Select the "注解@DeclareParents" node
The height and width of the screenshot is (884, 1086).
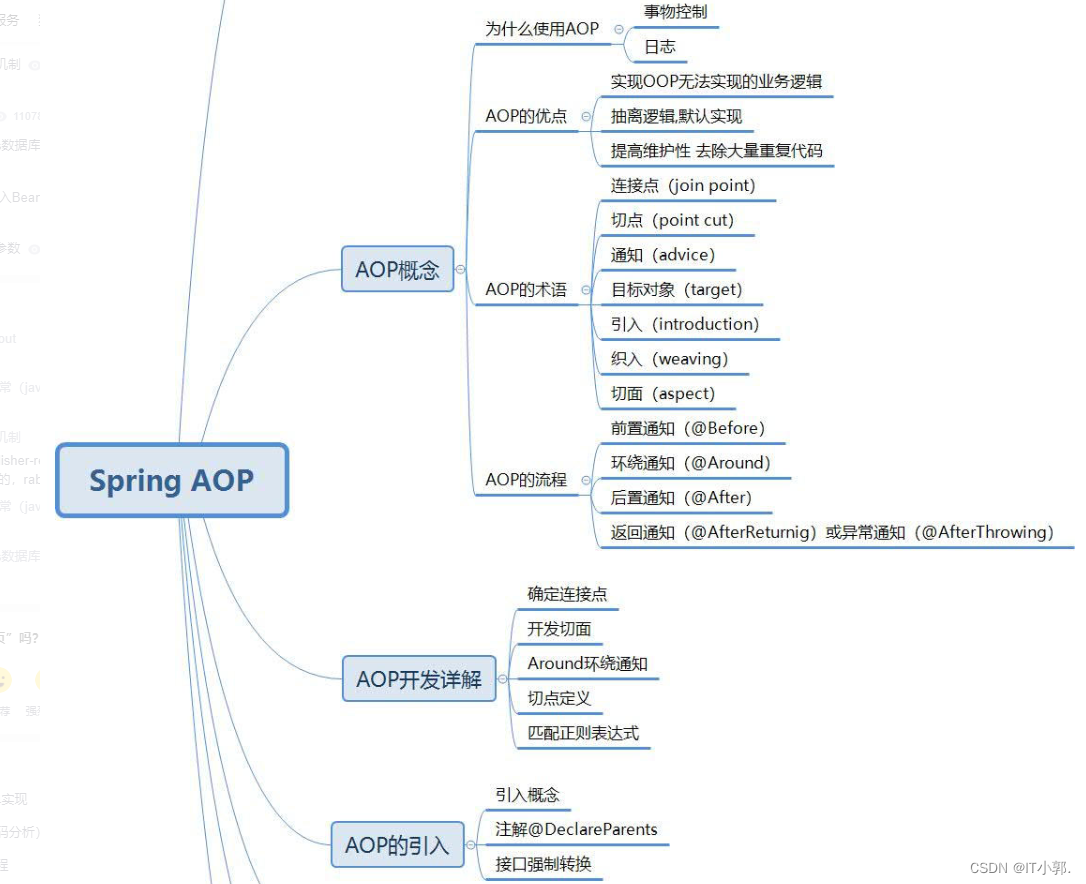[x=579, y=829]
